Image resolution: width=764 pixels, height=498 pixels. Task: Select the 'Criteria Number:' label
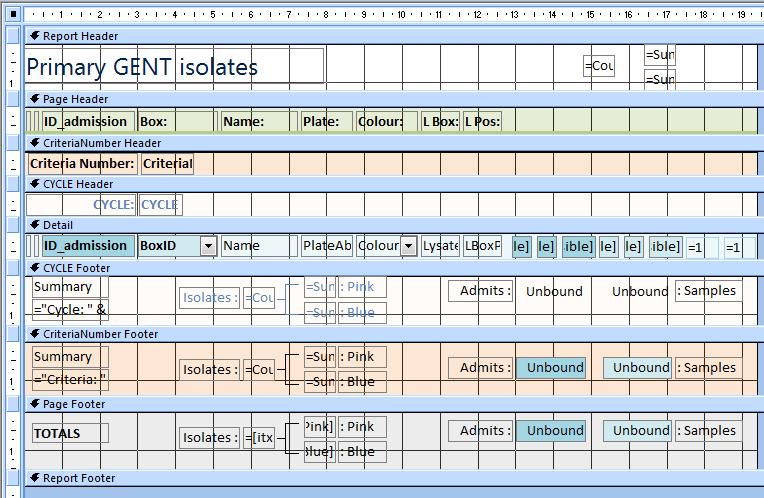coord(82,164)
